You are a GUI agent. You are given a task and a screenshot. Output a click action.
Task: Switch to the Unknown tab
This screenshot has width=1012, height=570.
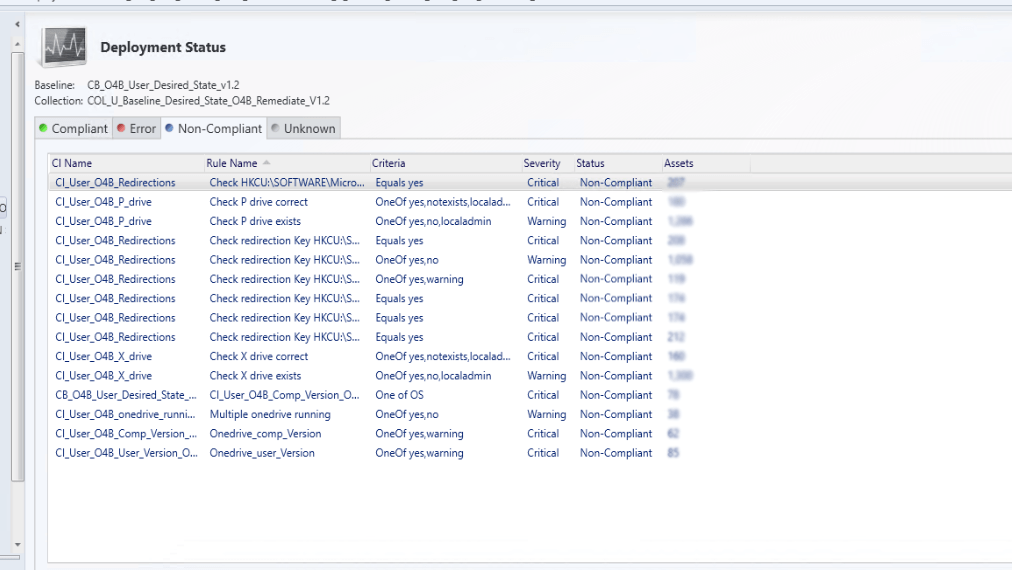(303, 128)
